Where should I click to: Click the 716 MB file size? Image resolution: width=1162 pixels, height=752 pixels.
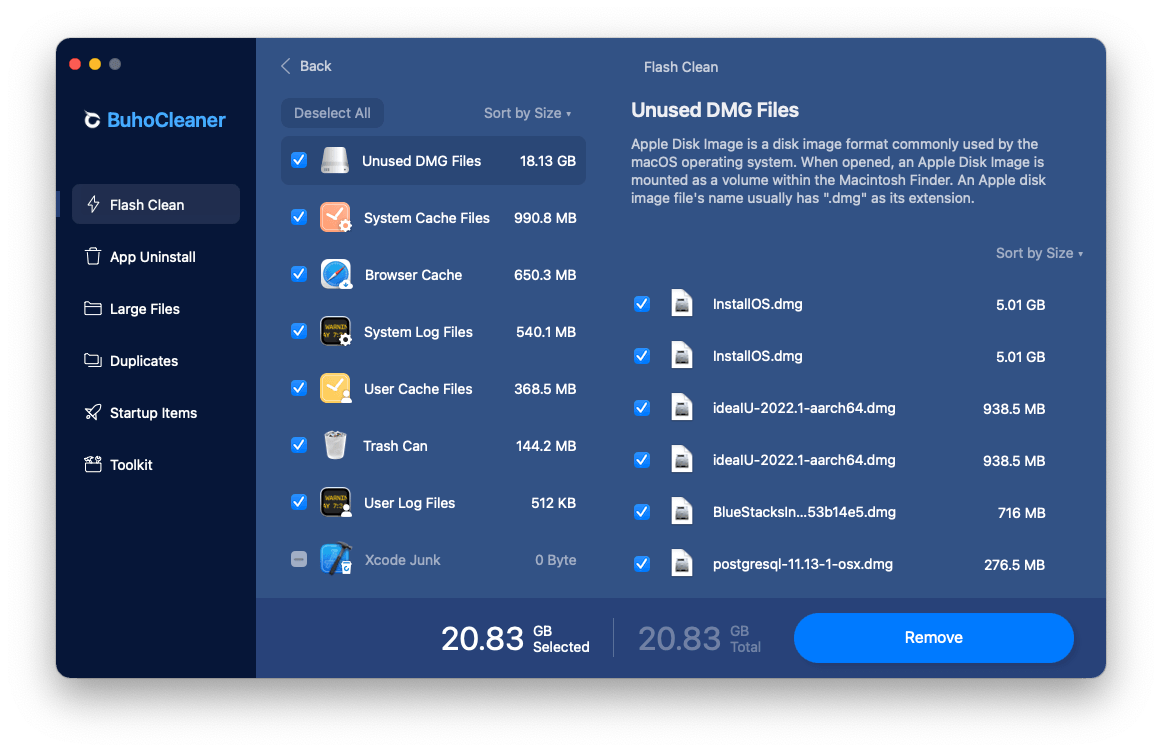[x=1021, y=513]
